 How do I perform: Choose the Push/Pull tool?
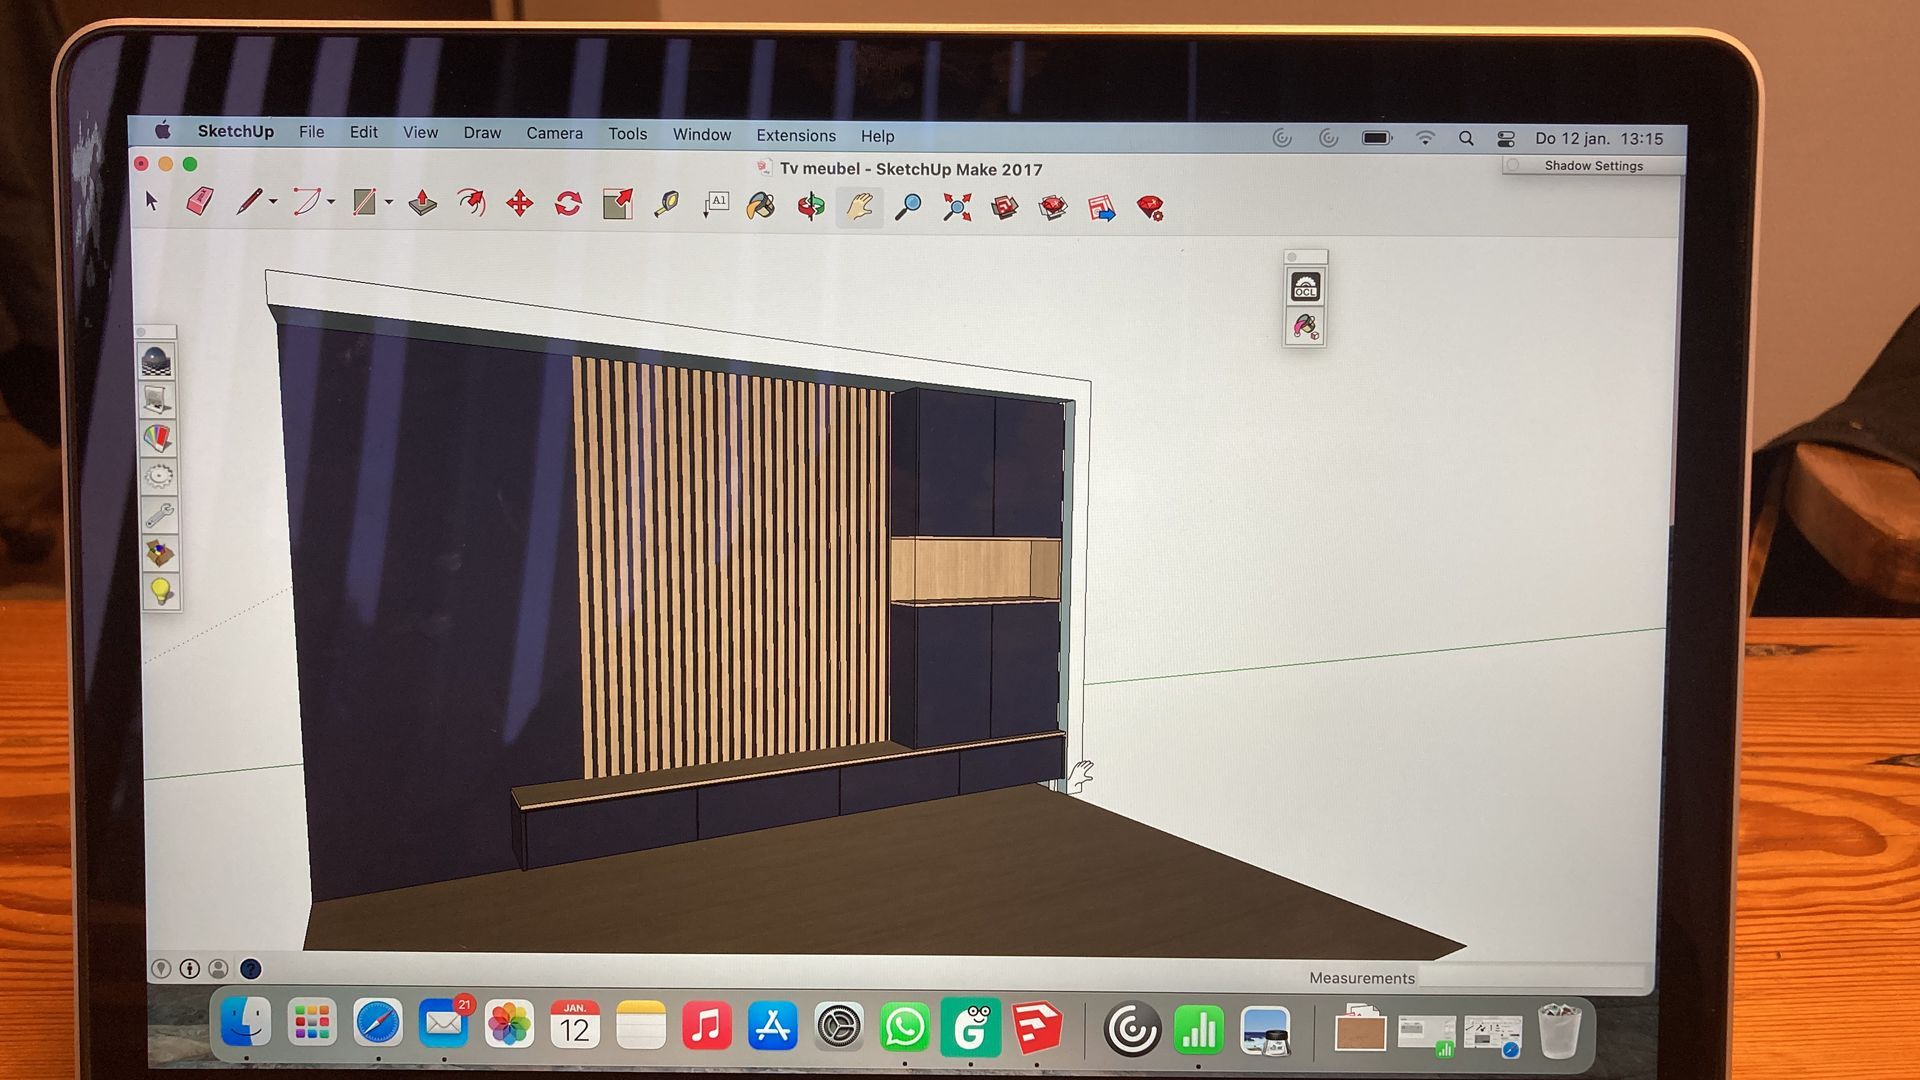click(x=422, y=203)
